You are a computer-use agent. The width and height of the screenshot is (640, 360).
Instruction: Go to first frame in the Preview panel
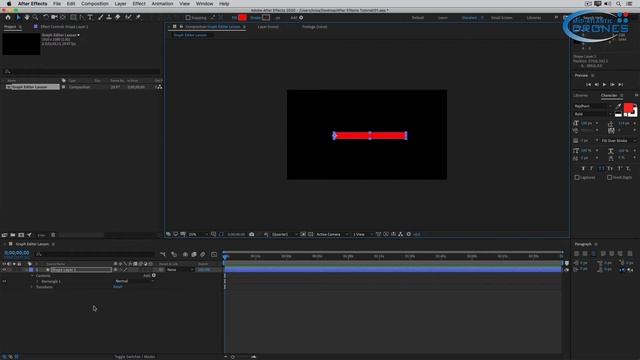click(588, 84)
